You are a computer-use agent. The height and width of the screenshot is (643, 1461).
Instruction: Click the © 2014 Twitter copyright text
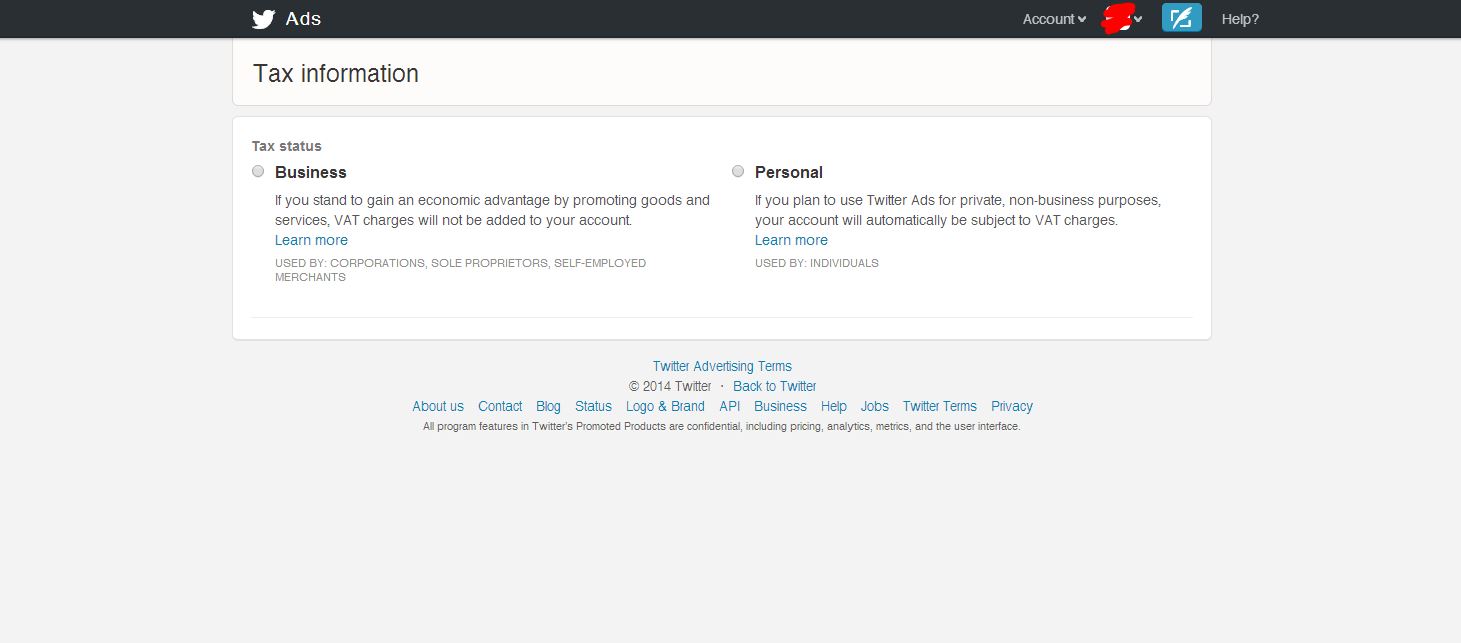pyautogui.click(x=670, y=386)
